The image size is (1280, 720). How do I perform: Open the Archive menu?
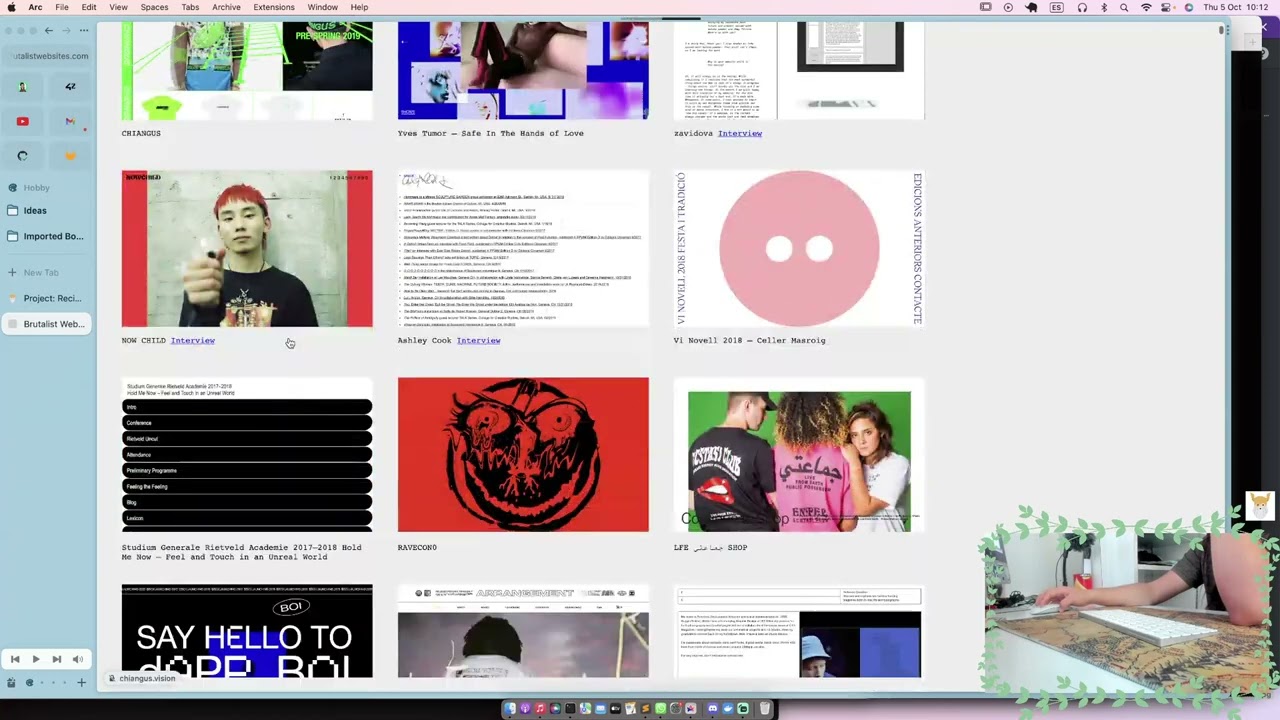(226, 7)
